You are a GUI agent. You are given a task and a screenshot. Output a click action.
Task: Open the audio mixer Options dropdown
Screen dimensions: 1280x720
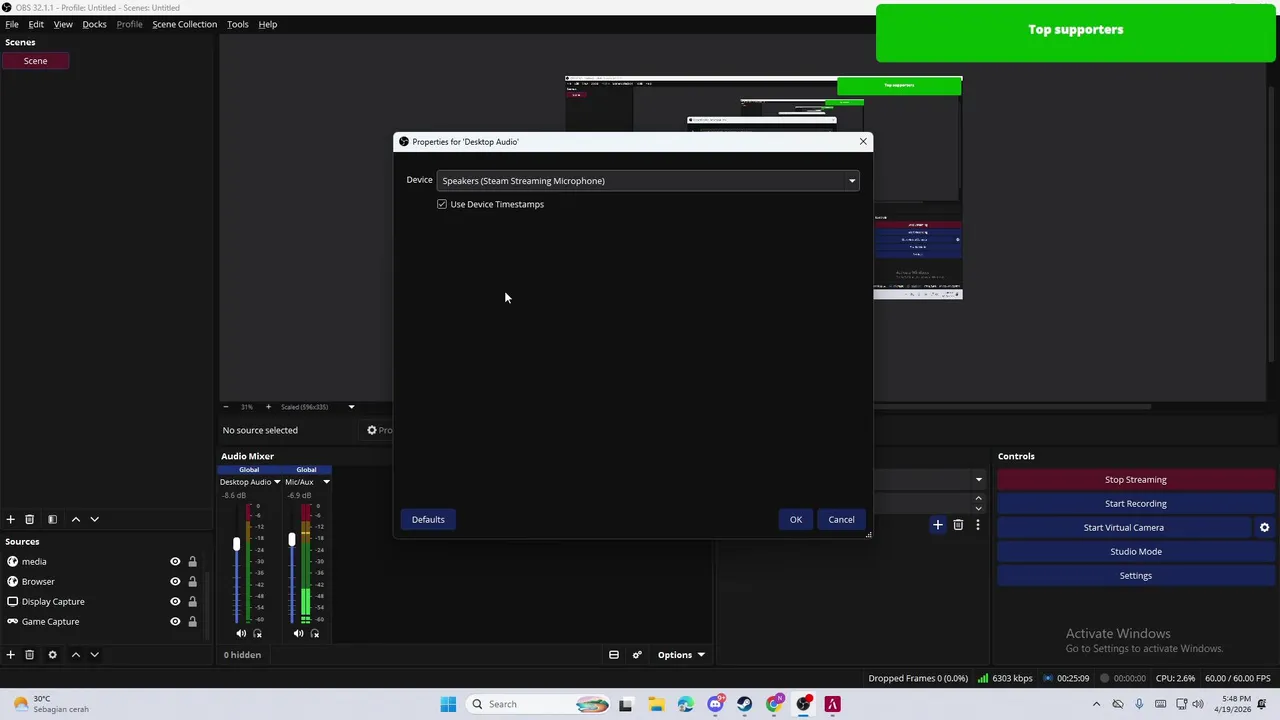point(681,655)
